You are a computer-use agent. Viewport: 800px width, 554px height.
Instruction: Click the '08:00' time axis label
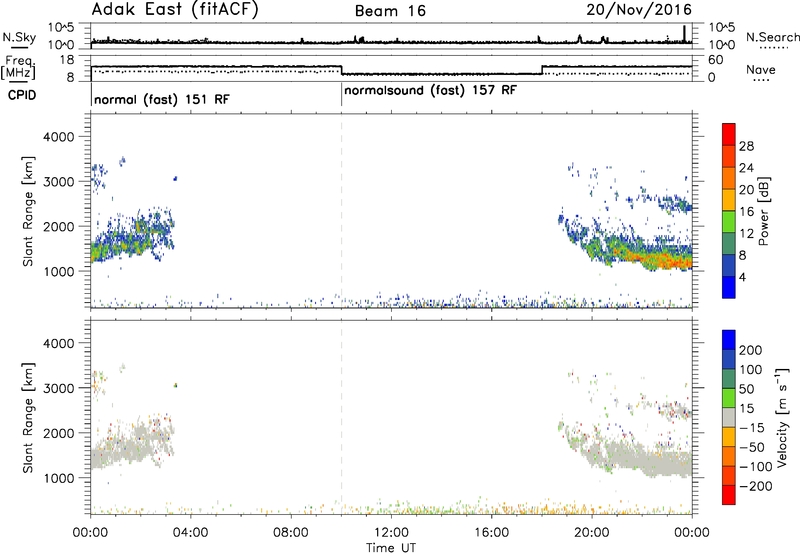pos(291,533)
